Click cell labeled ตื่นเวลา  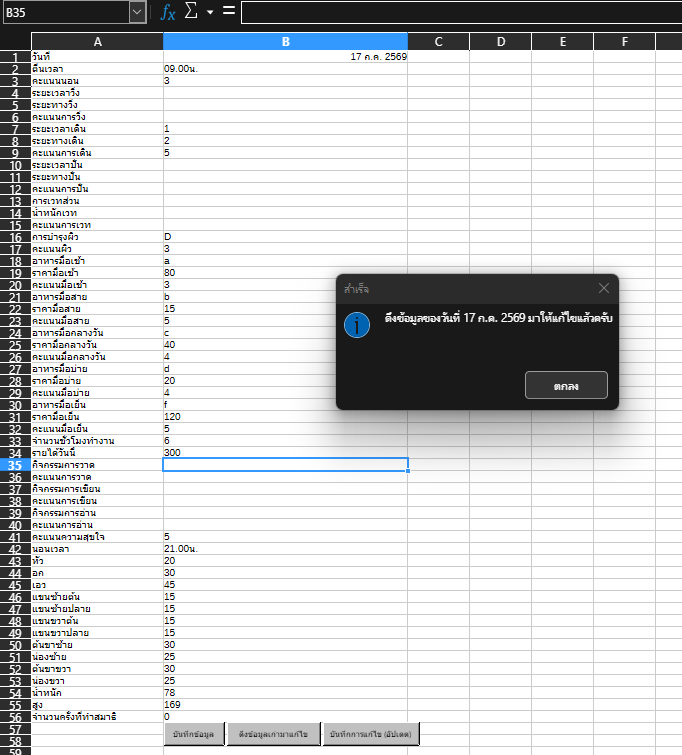pyautogui.click(x=97, y=69)
